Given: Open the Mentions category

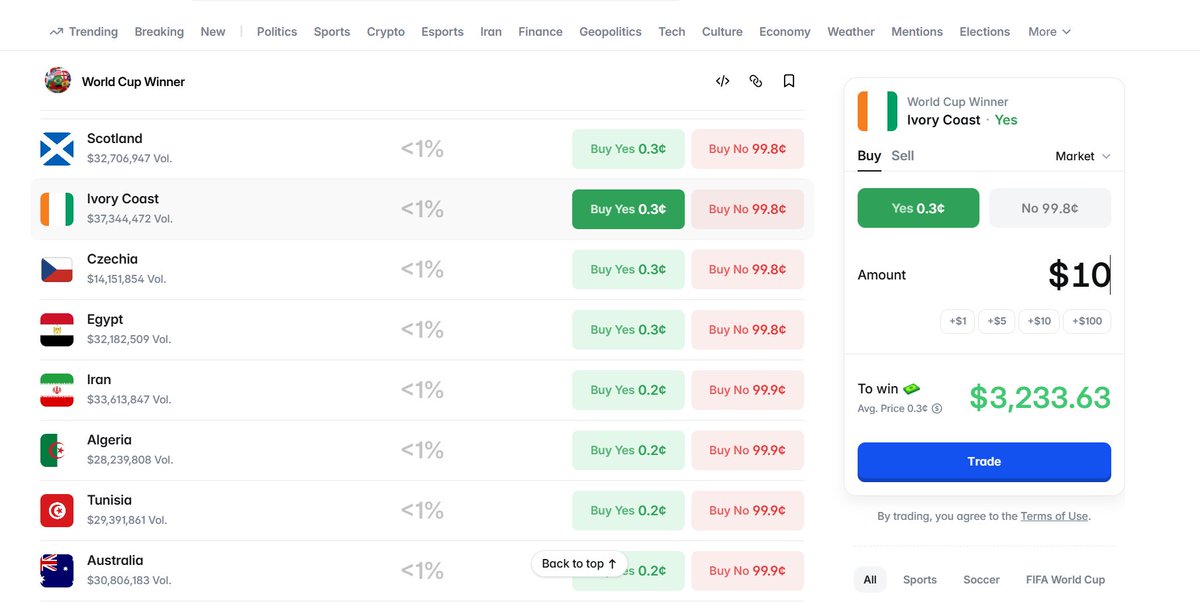Looking at the screenshot, I should click(917, 32).
